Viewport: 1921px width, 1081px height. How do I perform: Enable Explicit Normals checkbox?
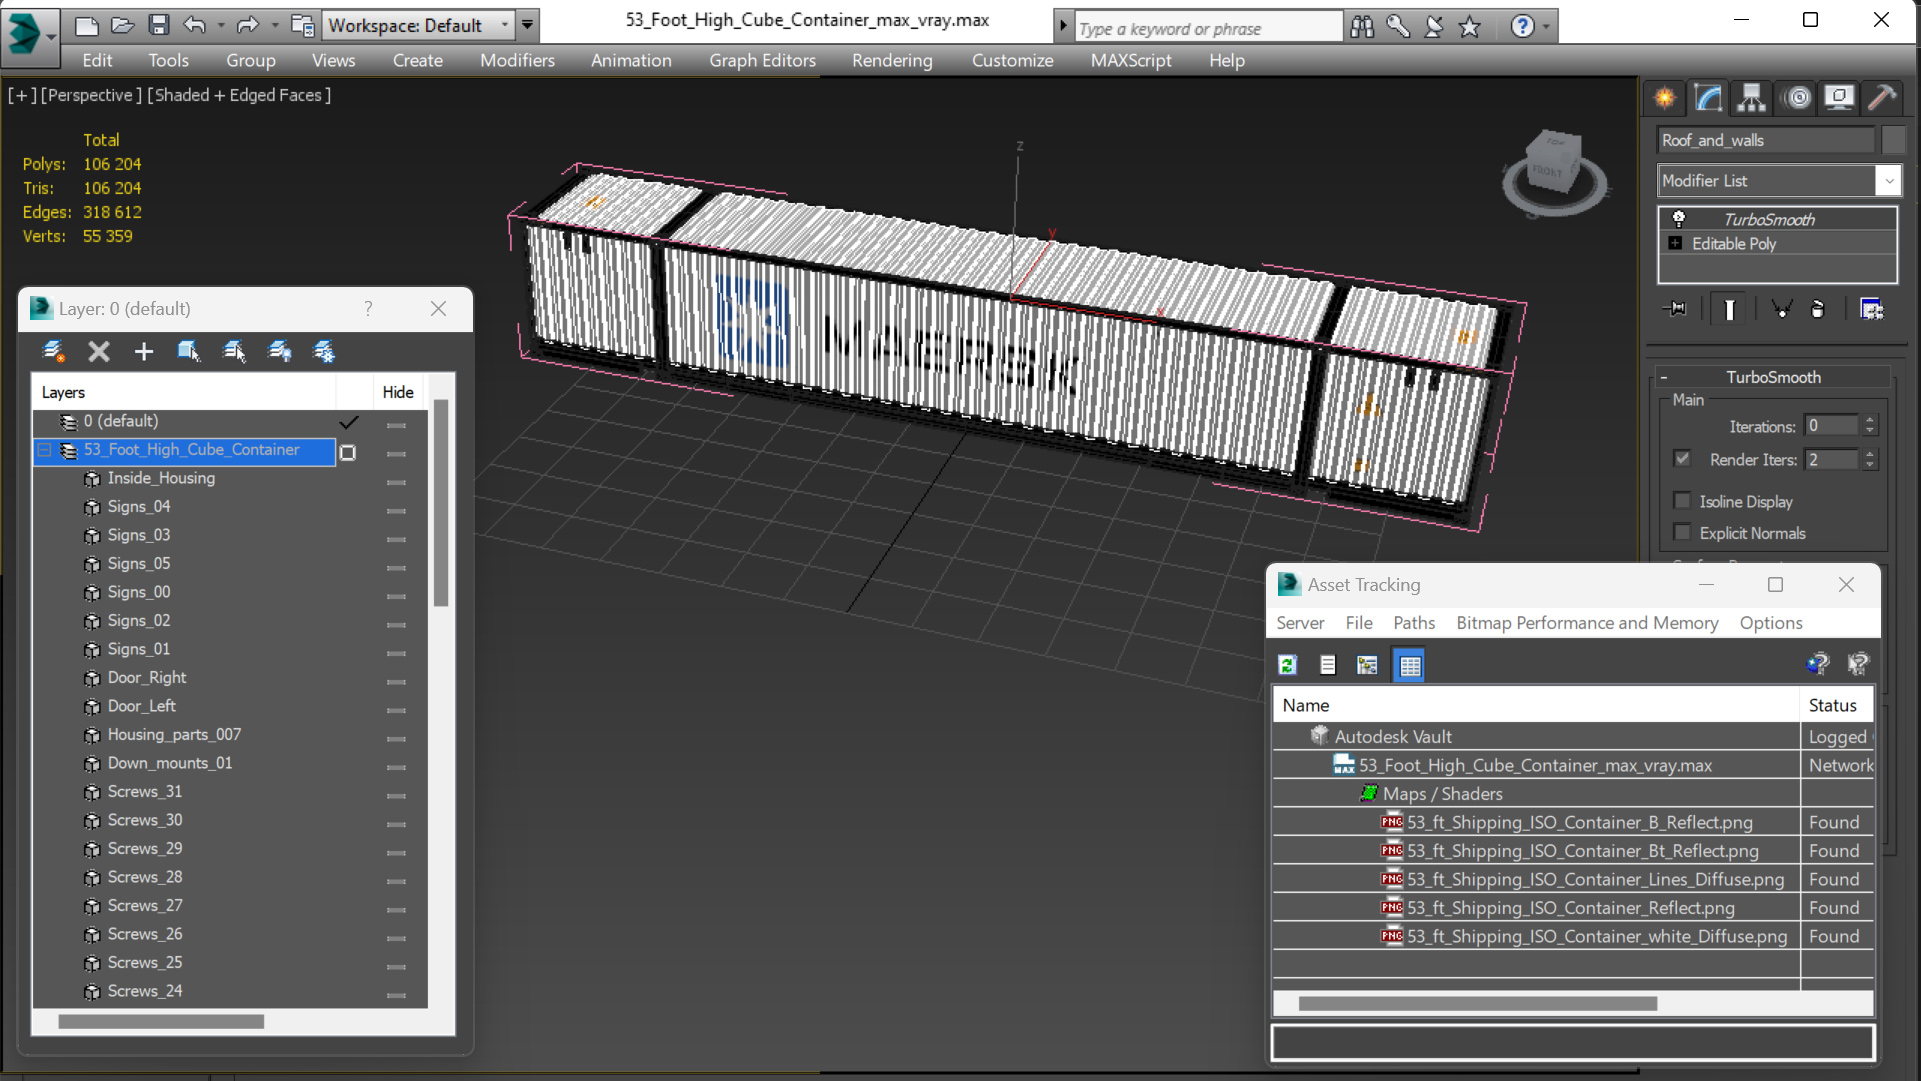[1682, 533]
